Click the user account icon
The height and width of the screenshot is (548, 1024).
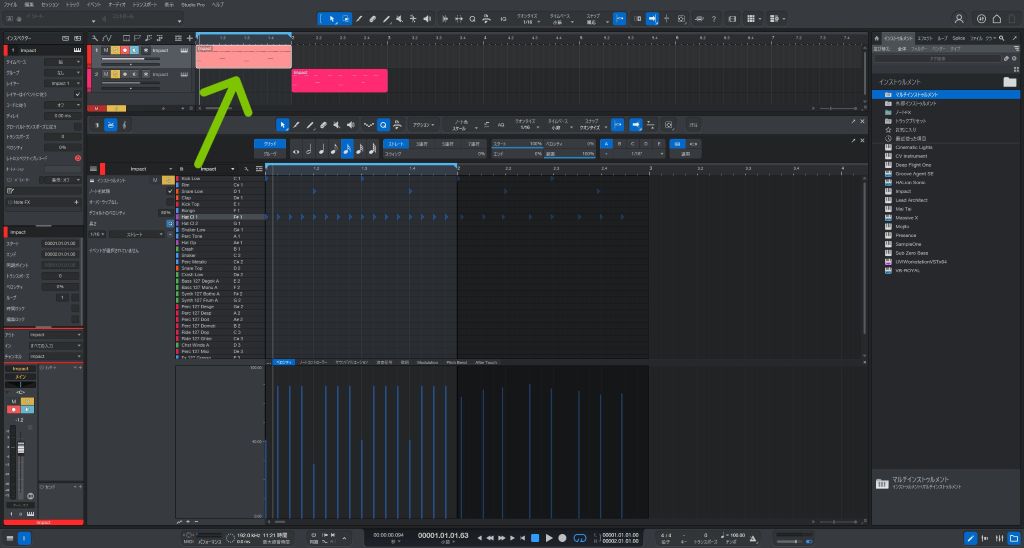(x=958, y=18)
